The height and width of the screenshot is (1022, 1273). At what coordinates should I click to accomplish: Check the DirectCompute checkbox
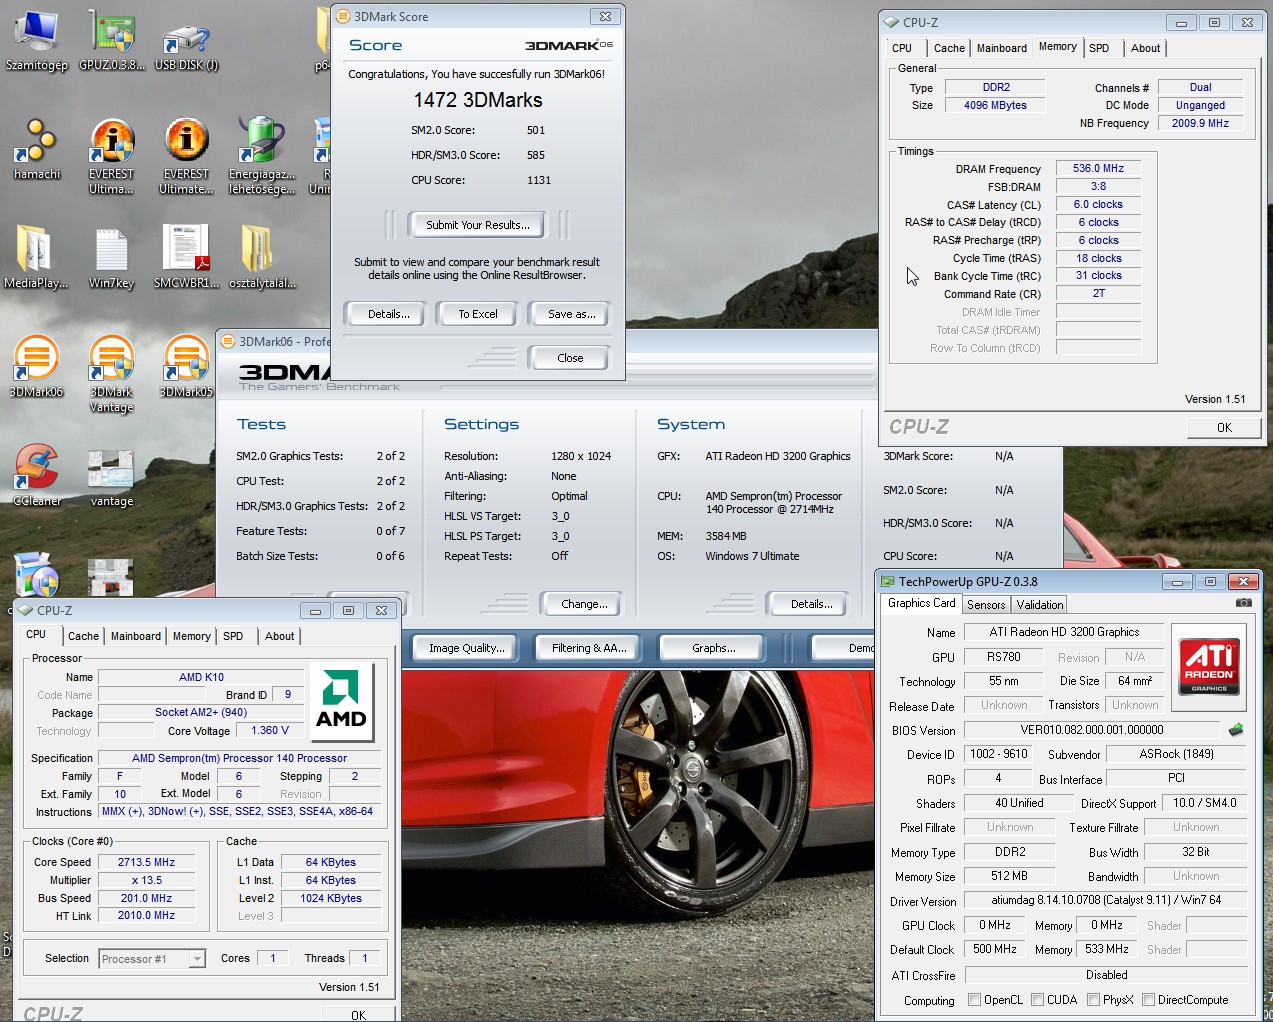(1148, 1000)
